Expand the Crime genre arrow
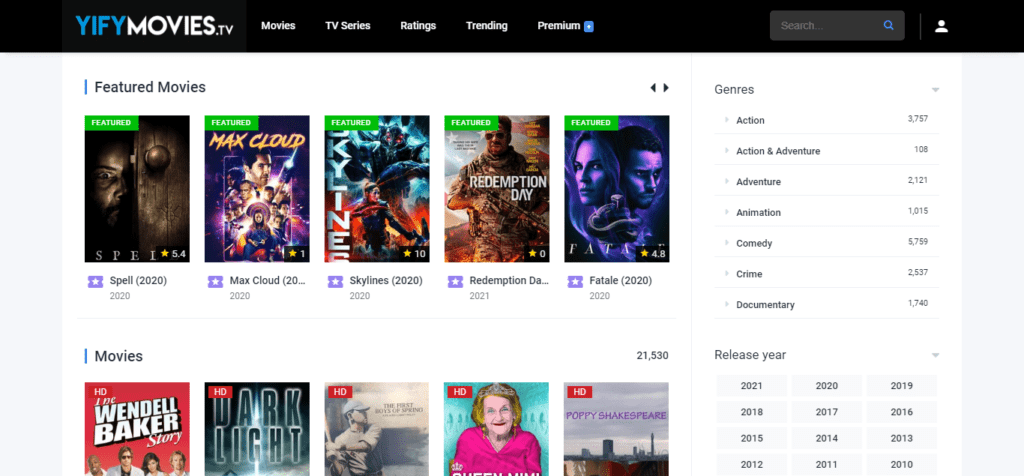The height and width of the screenshot is (476, 1024). click(x=726, y=273)
